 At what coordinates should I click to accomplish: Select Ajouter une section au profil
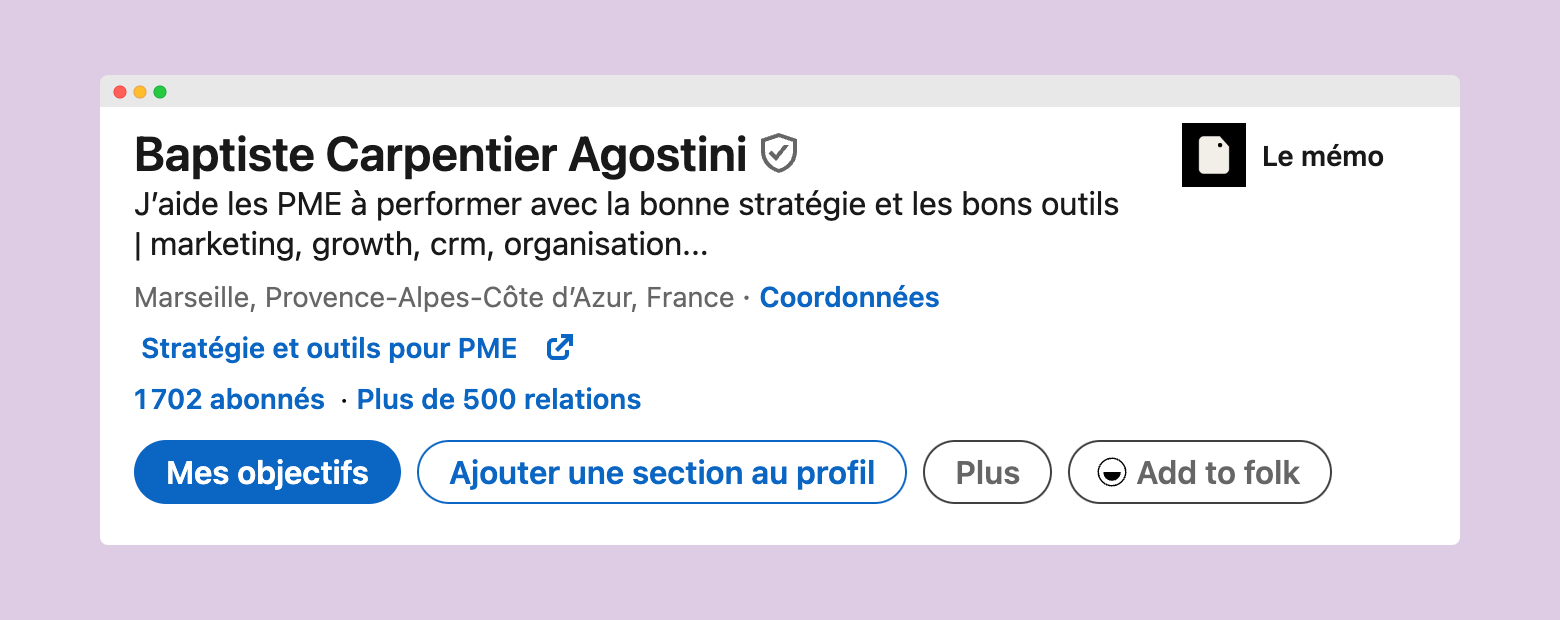pos(662,472)
